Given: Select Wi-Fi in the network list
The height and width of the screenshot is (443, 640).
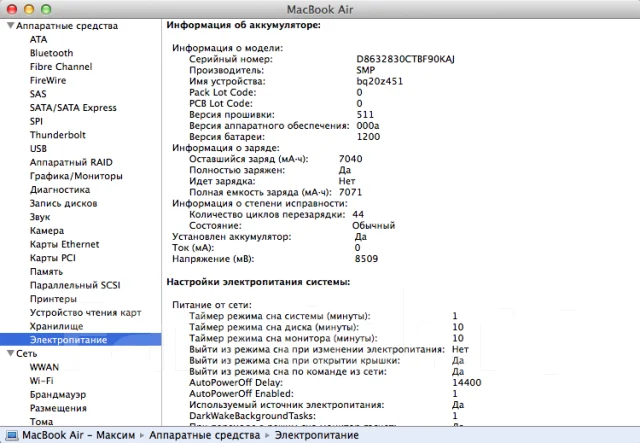Looking at the screenshot, I should (42, 381).
